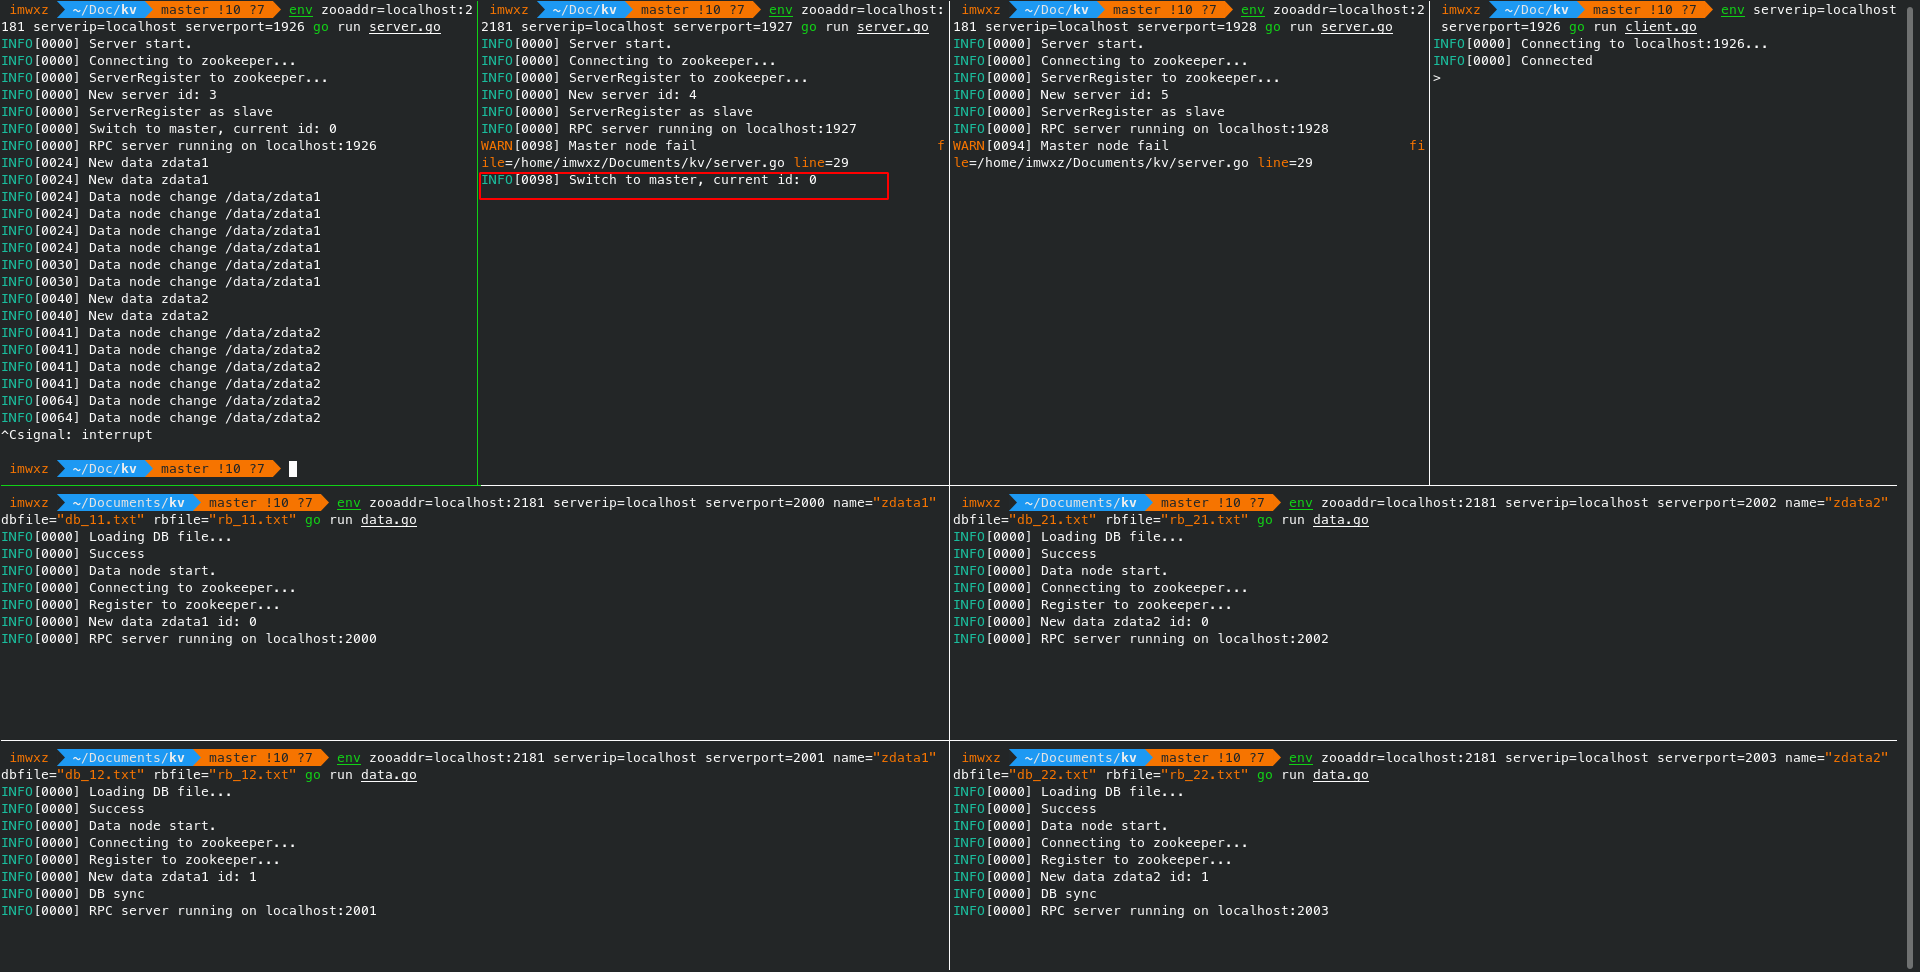Click 'New server id: 4' log line

coord(589,95)
